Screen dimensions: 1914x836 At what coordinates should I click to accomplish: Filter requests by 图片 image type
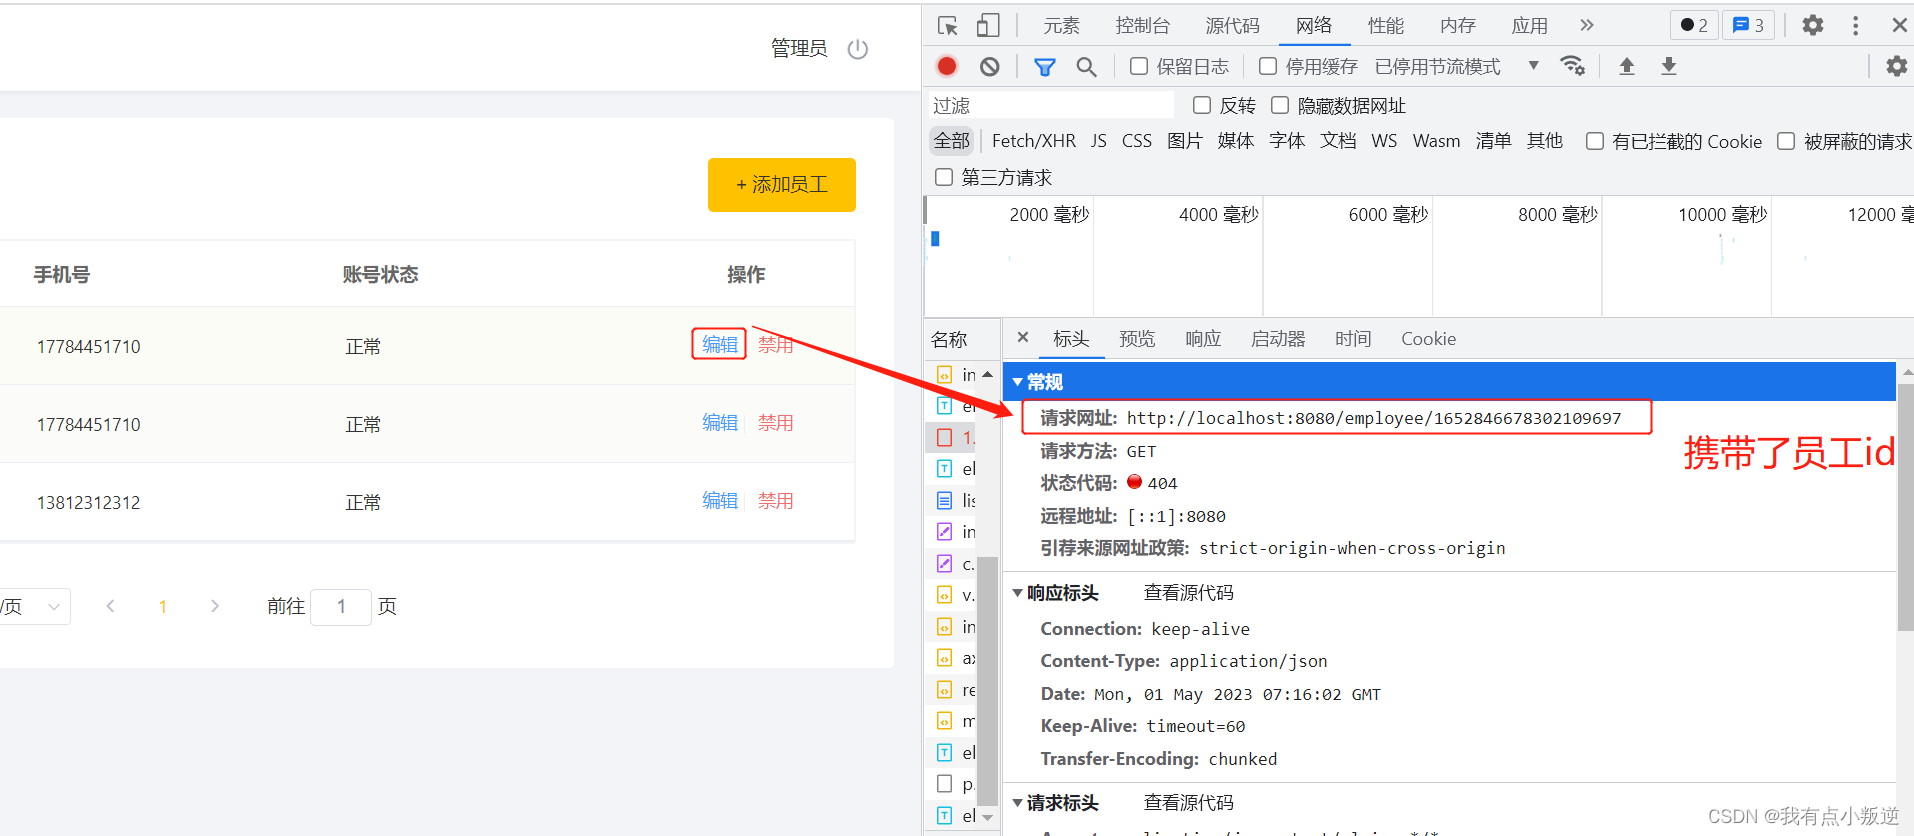point(1184,141)
